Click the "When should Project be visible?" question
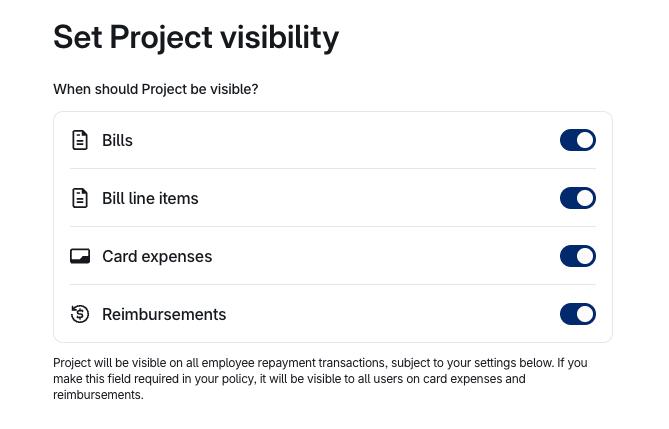 click(155, 90)
